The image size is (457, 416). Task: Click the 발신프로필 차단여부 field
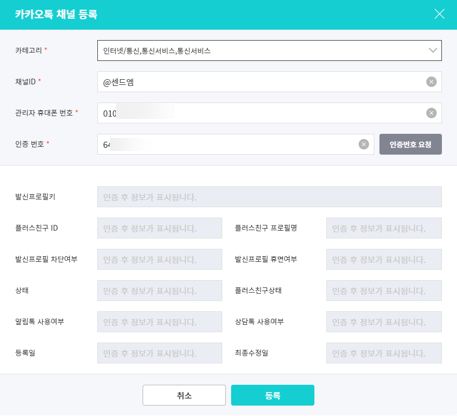[x=159, y=259]
